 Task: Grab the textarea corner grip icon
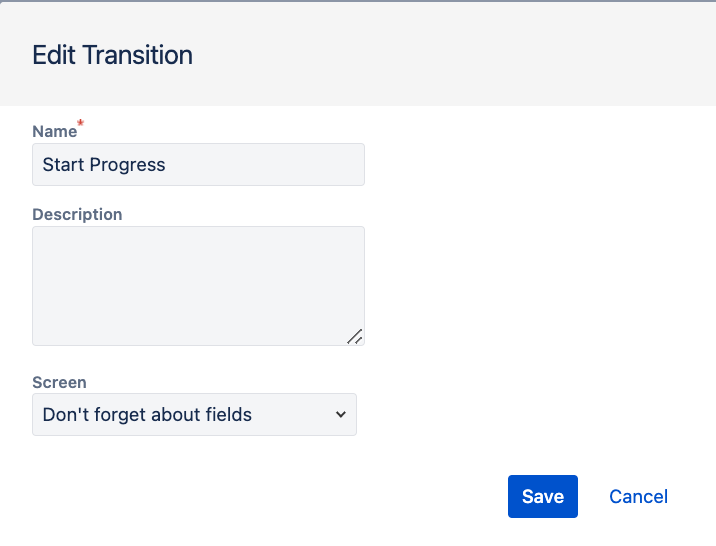355,337
